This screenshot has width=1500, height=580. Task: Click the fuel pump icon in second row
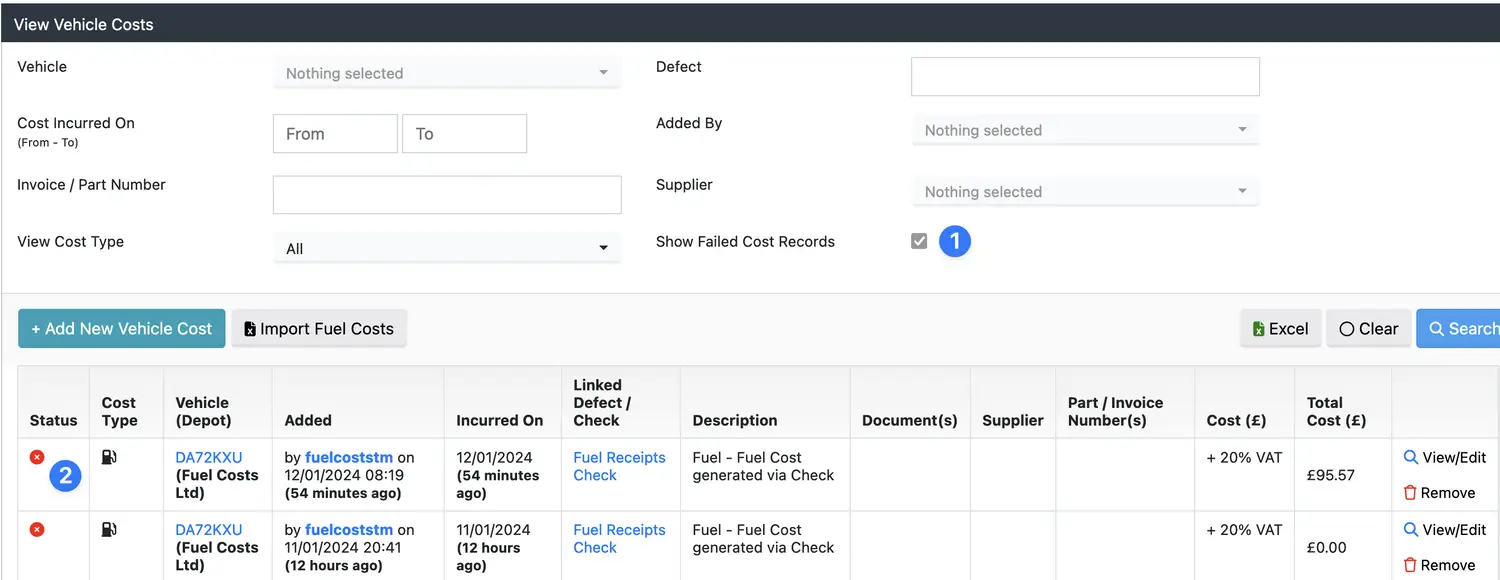[x=110, y=529]
